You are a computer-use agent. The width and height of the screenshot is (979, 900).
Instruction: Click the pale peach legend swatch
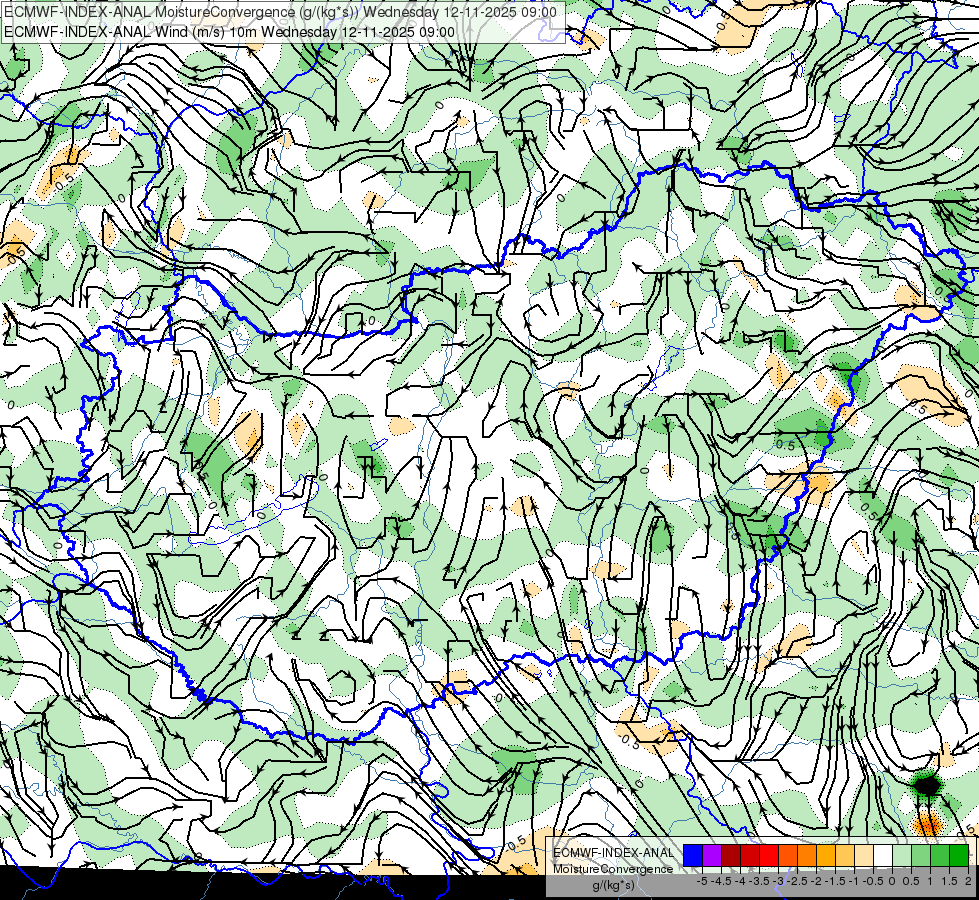point(864,855)
